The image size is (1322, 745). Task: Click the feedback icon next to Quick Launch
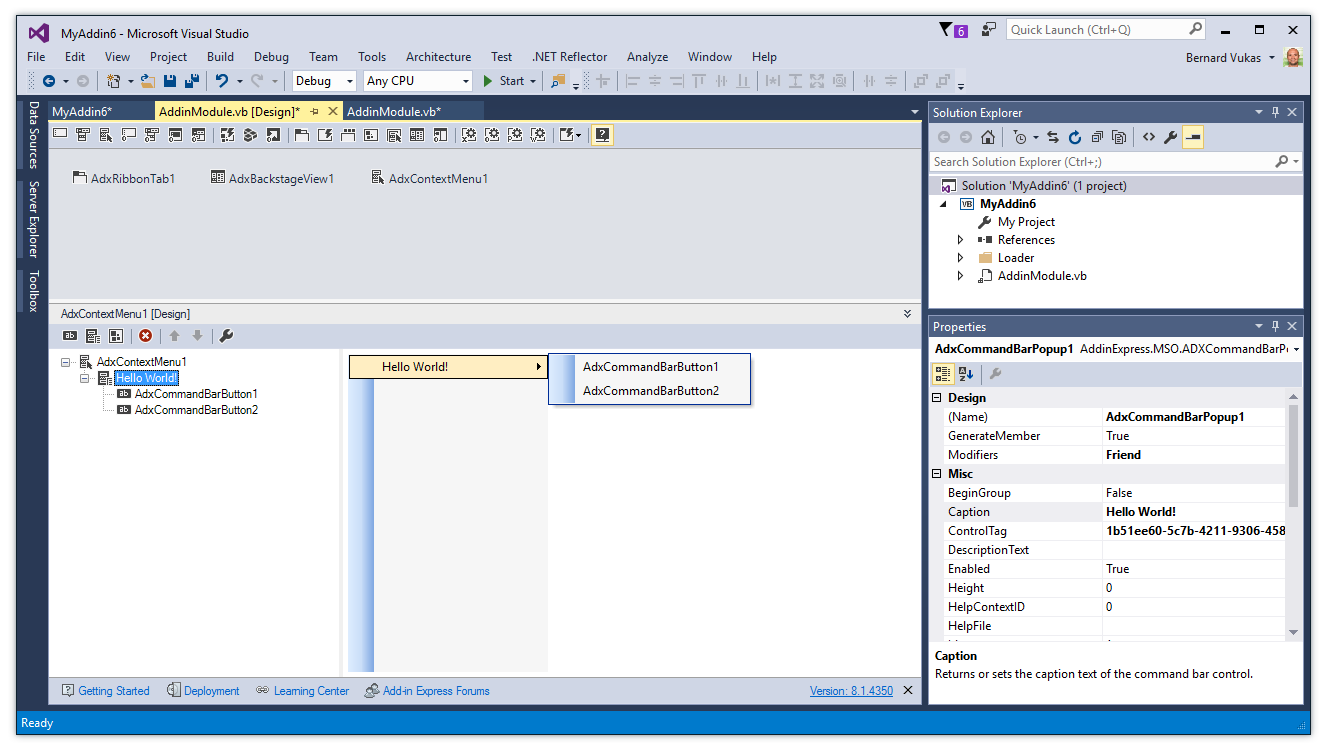point(988,29)
